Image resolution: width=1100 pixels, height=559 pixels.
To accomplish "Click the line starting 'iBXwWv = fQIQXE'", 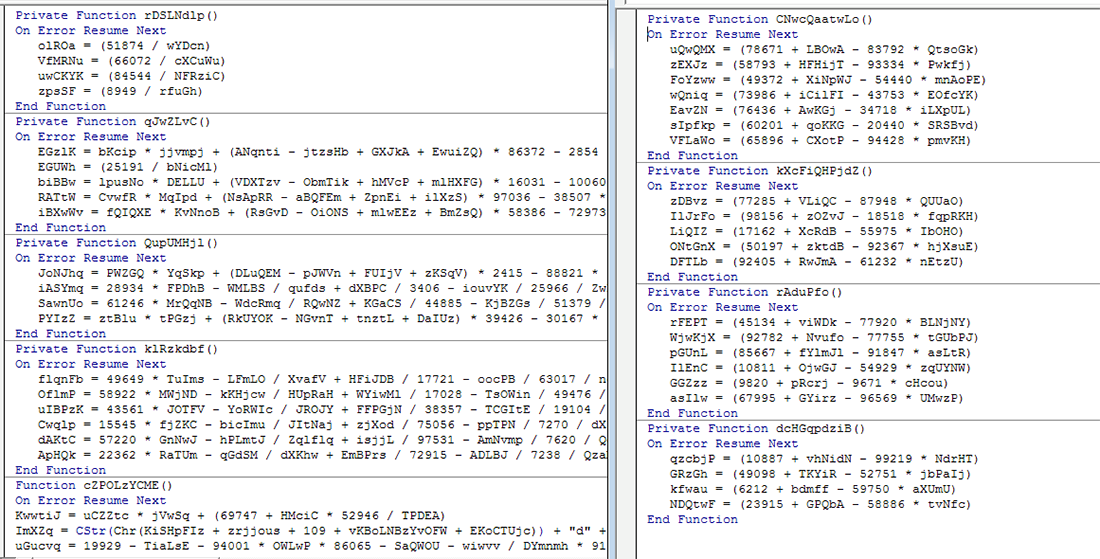I will pyautogui.click(x=322, y=213).
